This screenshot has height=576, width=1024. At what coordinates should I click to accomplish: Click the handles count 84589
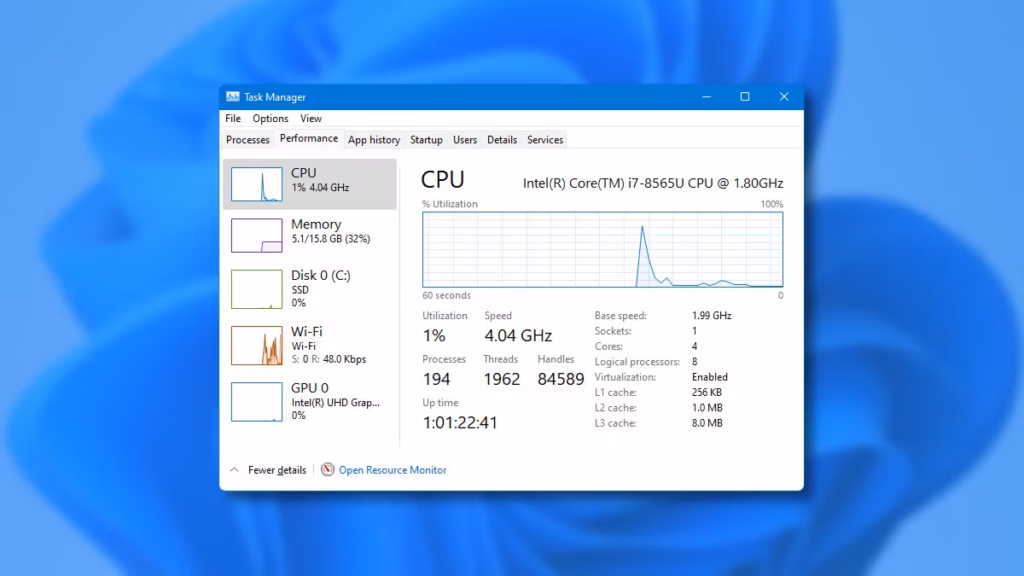[560, 379]
